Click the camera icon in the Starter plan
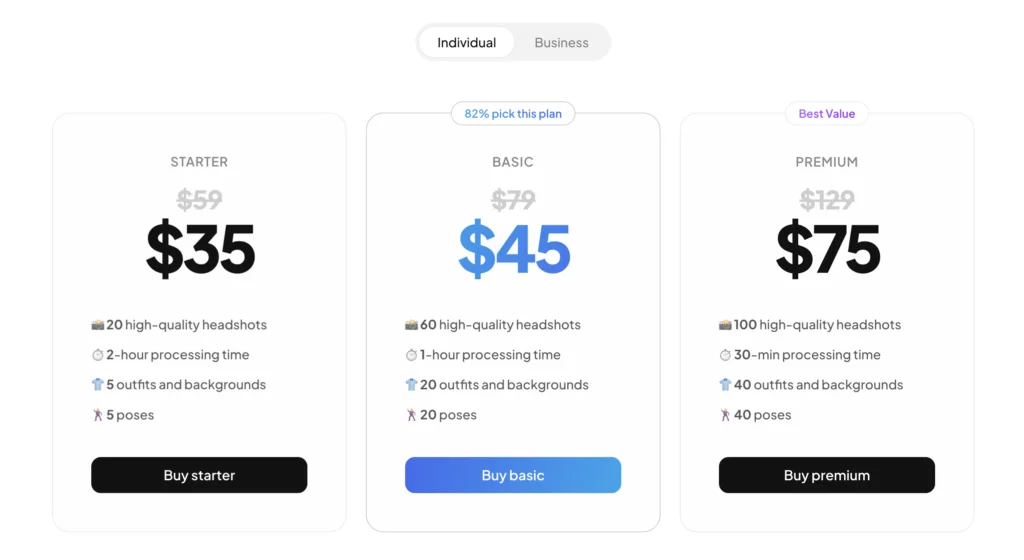1024x560 pixels. click(98, 325)
